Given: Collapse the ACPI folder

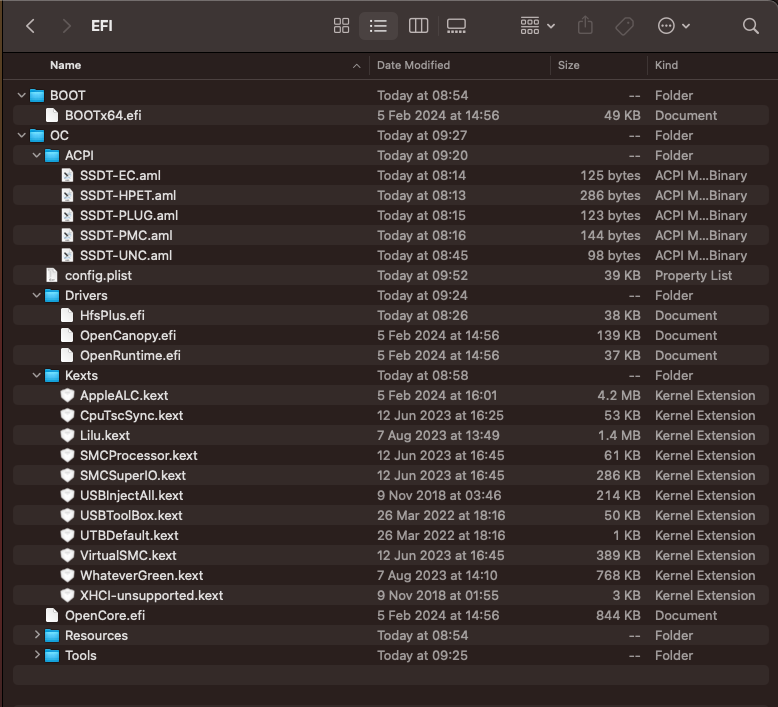Looking at the screenshot, I should point(36,155).
